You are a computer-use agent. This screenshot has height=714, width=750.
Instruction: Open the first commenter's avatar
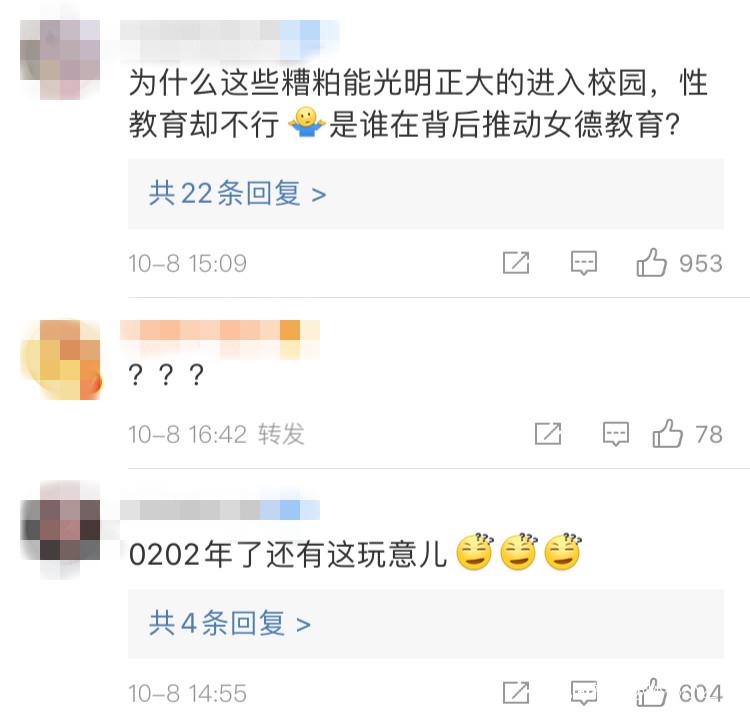coord(60,60)
